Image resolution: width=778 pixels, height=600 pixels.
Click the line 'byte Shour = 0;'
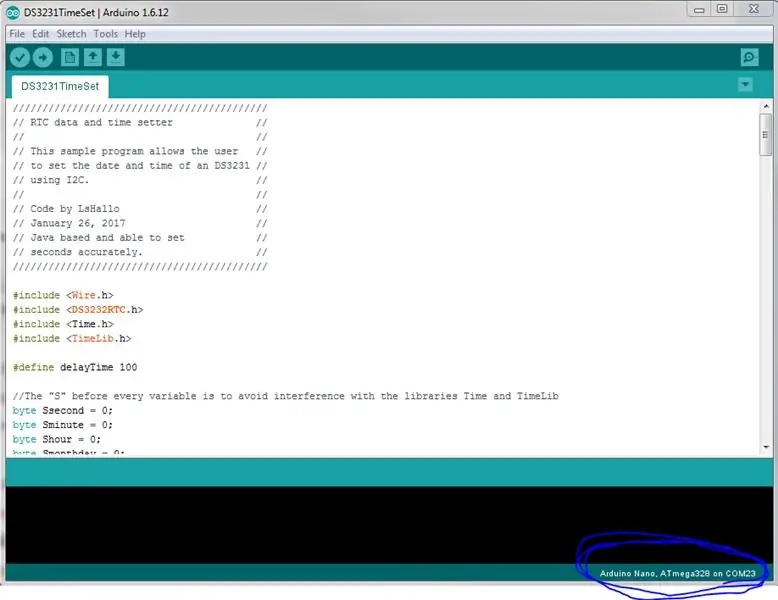[x=57, y=439]
